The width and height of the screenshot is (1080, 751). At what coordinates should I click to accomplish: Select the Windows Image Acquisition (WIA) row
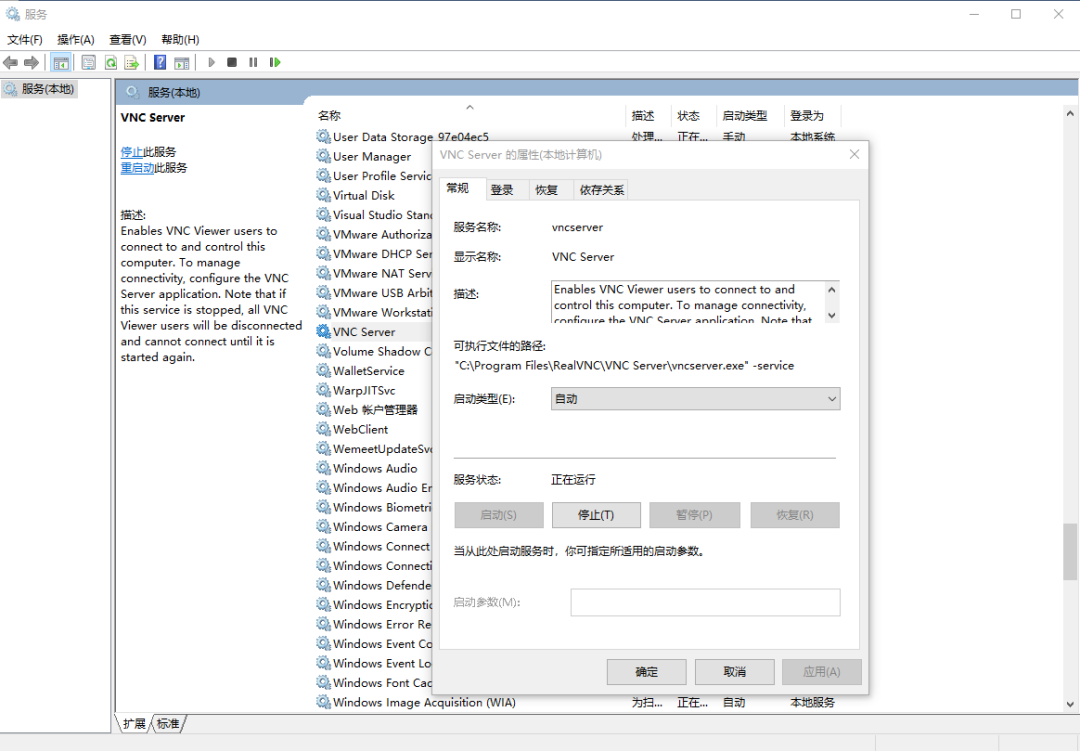click(x=579, y=702)
